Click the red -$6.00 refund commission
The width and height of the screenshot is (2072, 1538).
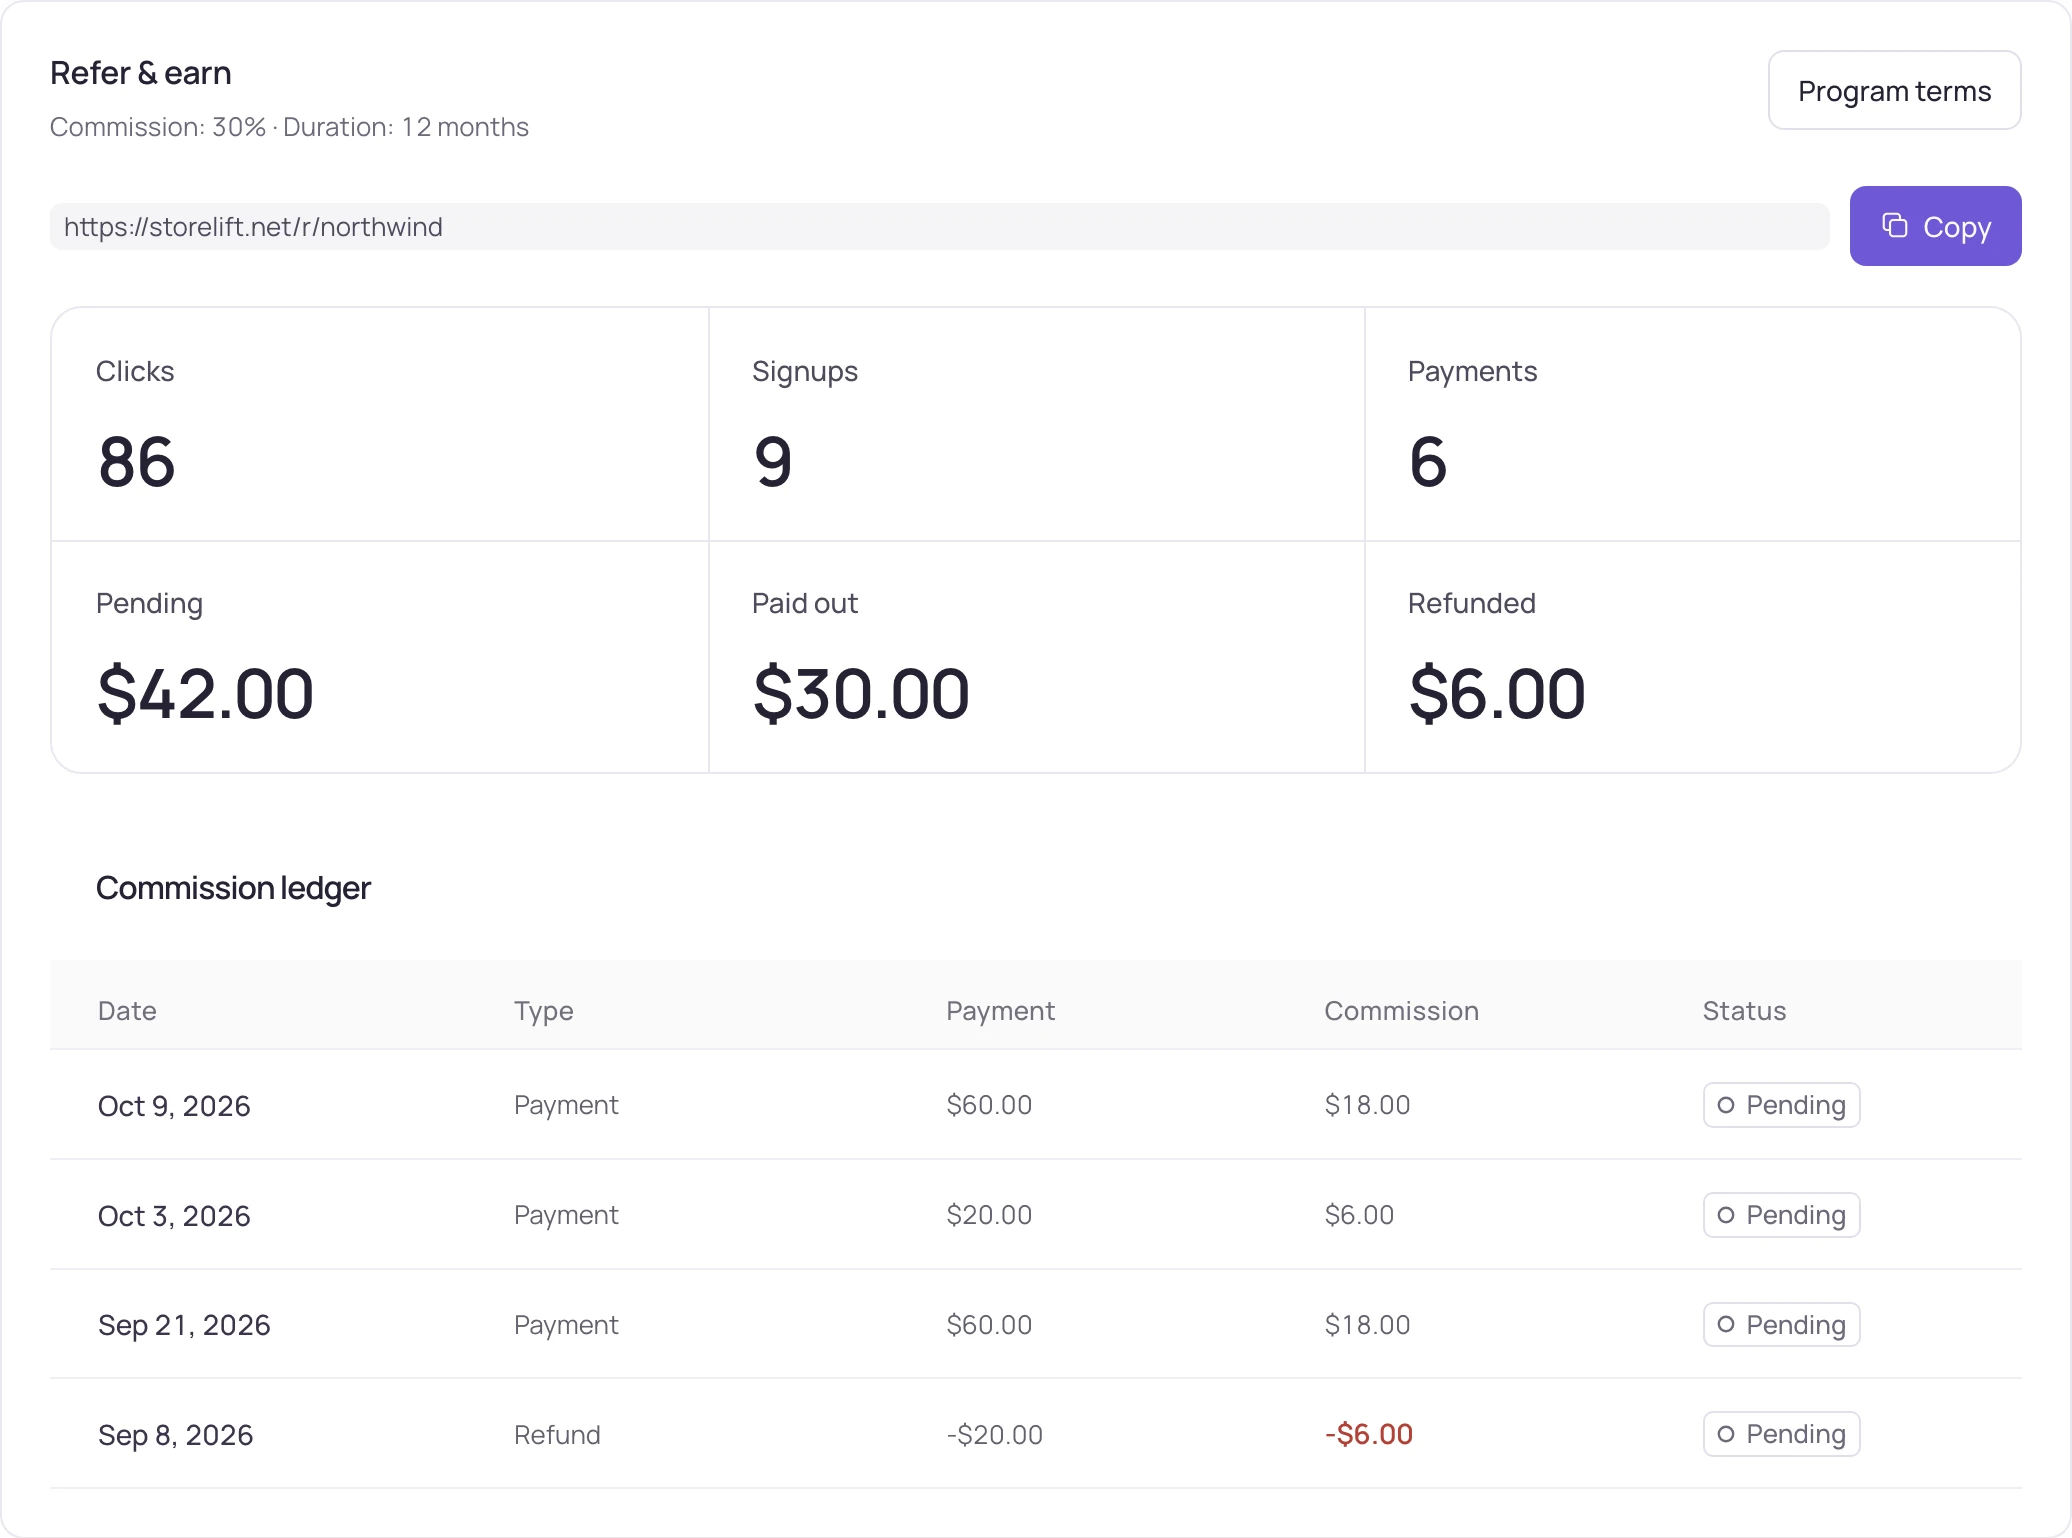coord(1368,1434)
